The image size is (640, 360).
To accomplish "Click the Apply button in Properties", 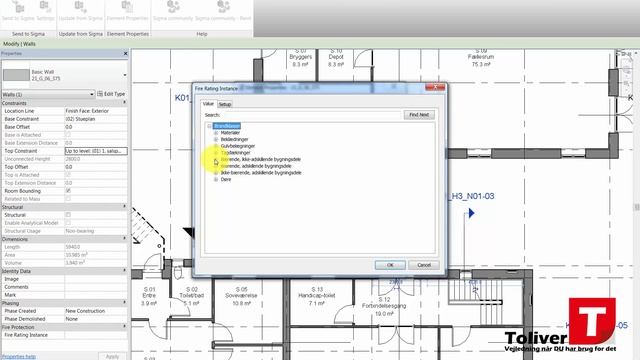I will pyautogui.click(x=112, y=356).
